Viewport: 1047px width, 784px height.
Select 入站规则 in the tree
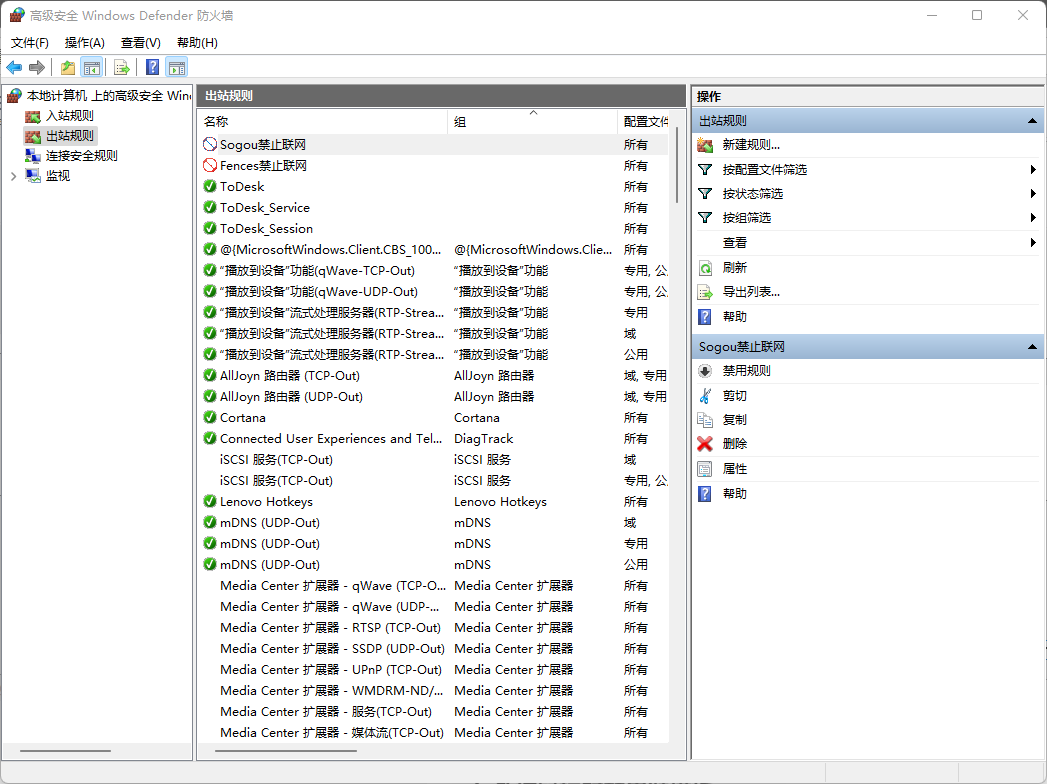pos(69,116)
